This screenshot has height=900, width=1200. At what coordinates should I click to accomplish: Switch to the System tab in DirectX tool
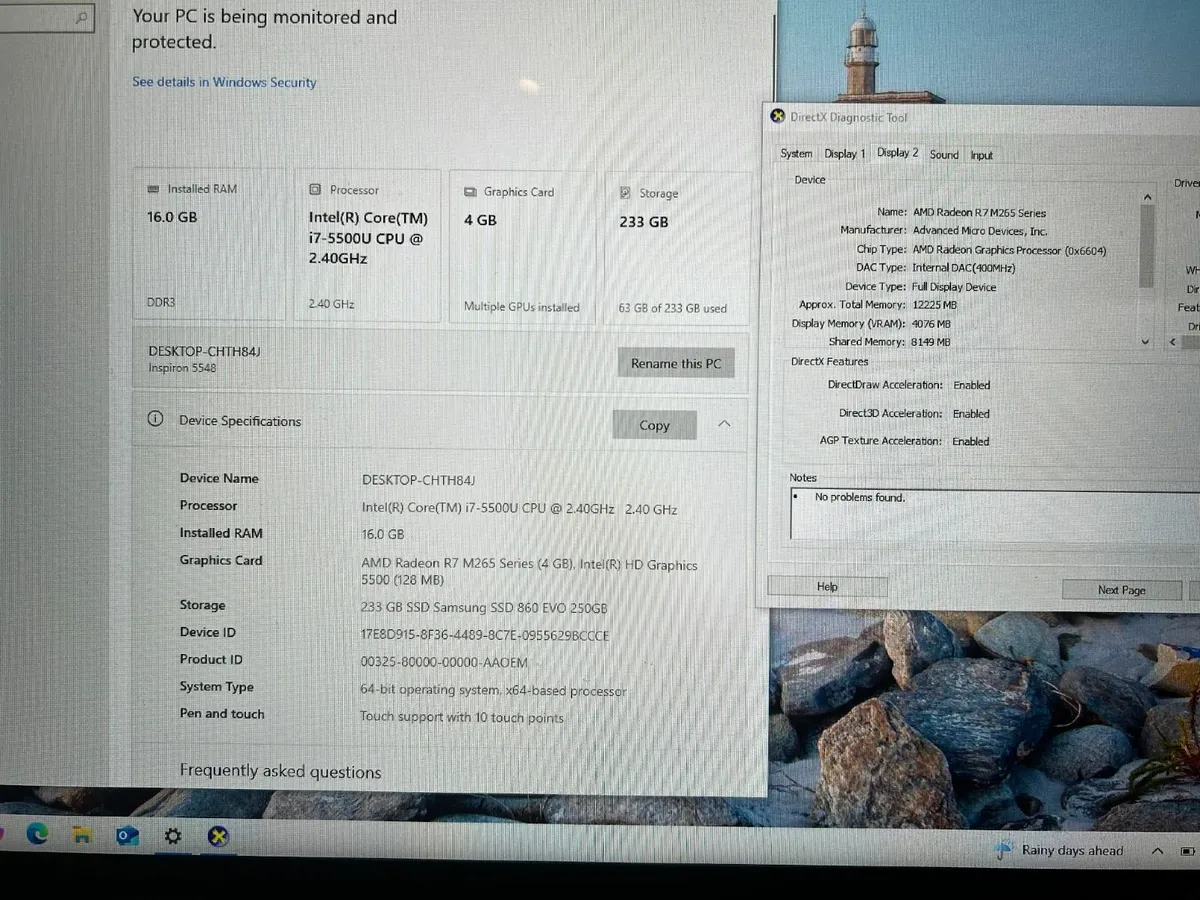click(796, 153)
